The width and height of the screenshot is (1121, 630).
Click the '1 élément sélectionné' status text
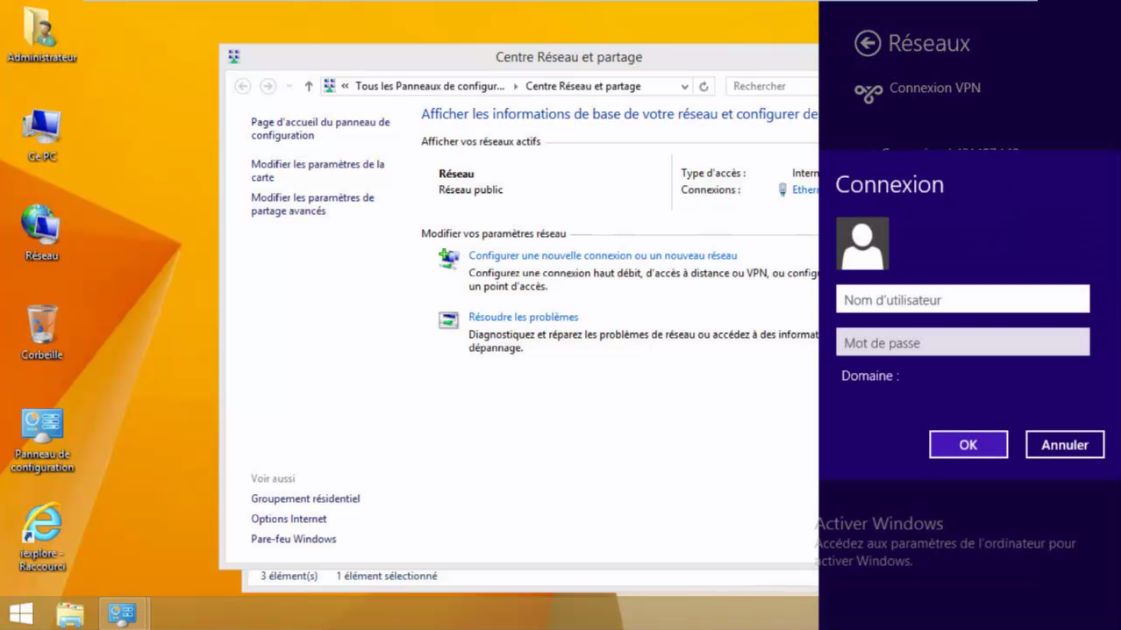[x=386, y=576]
